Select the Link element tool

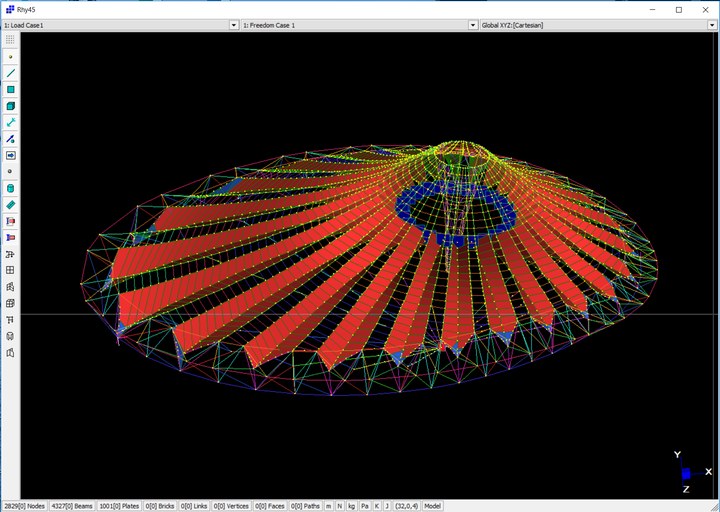point(10,122)
